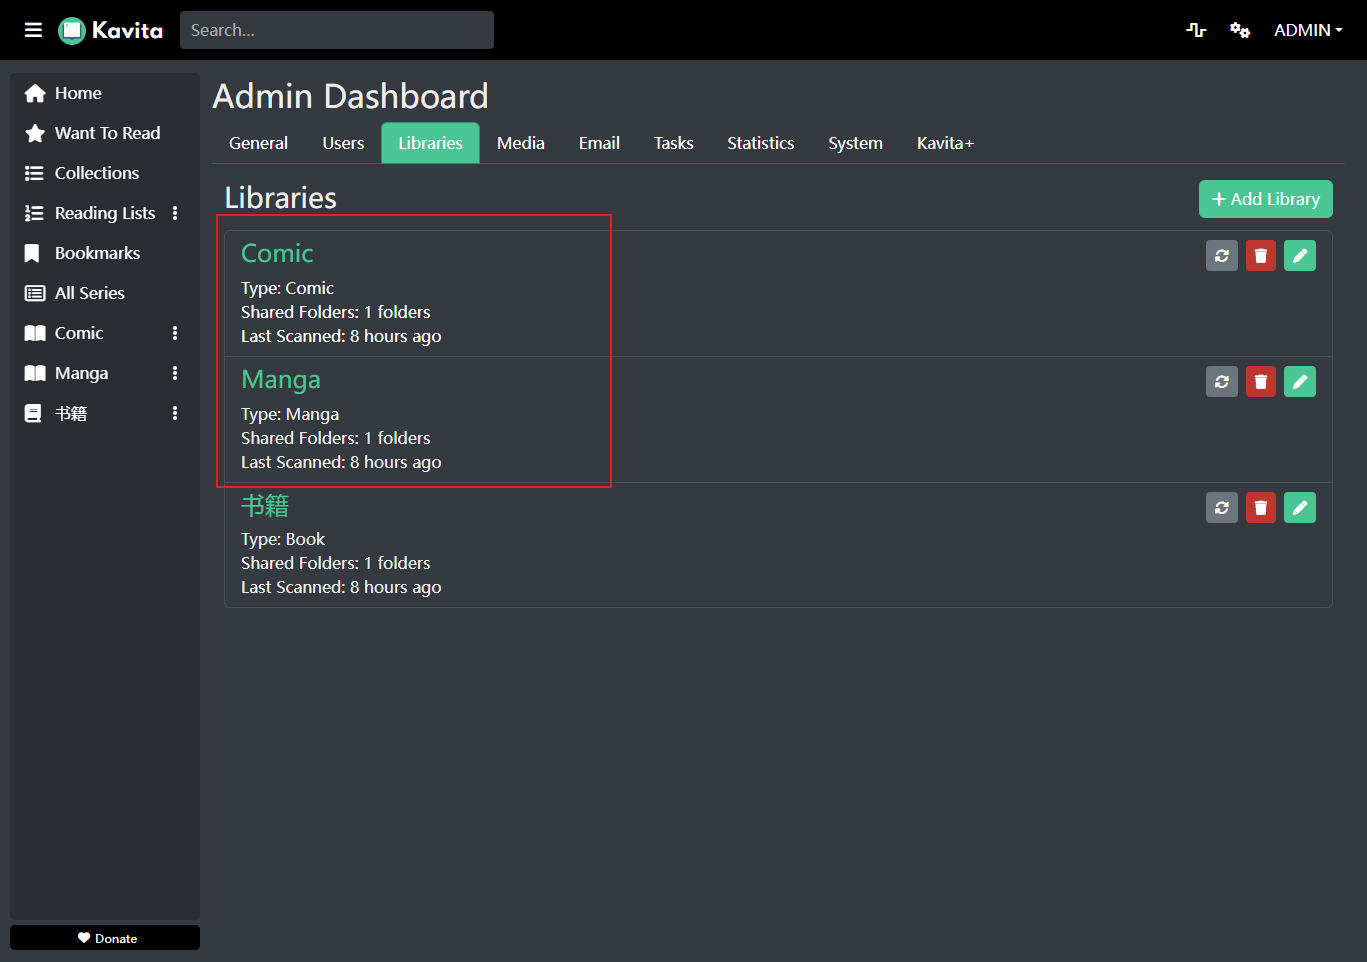Image resolution: width=1367 pixels, height=962 pixels.
Task: Open Manga library in the sidebar
Action: (81, 373)
